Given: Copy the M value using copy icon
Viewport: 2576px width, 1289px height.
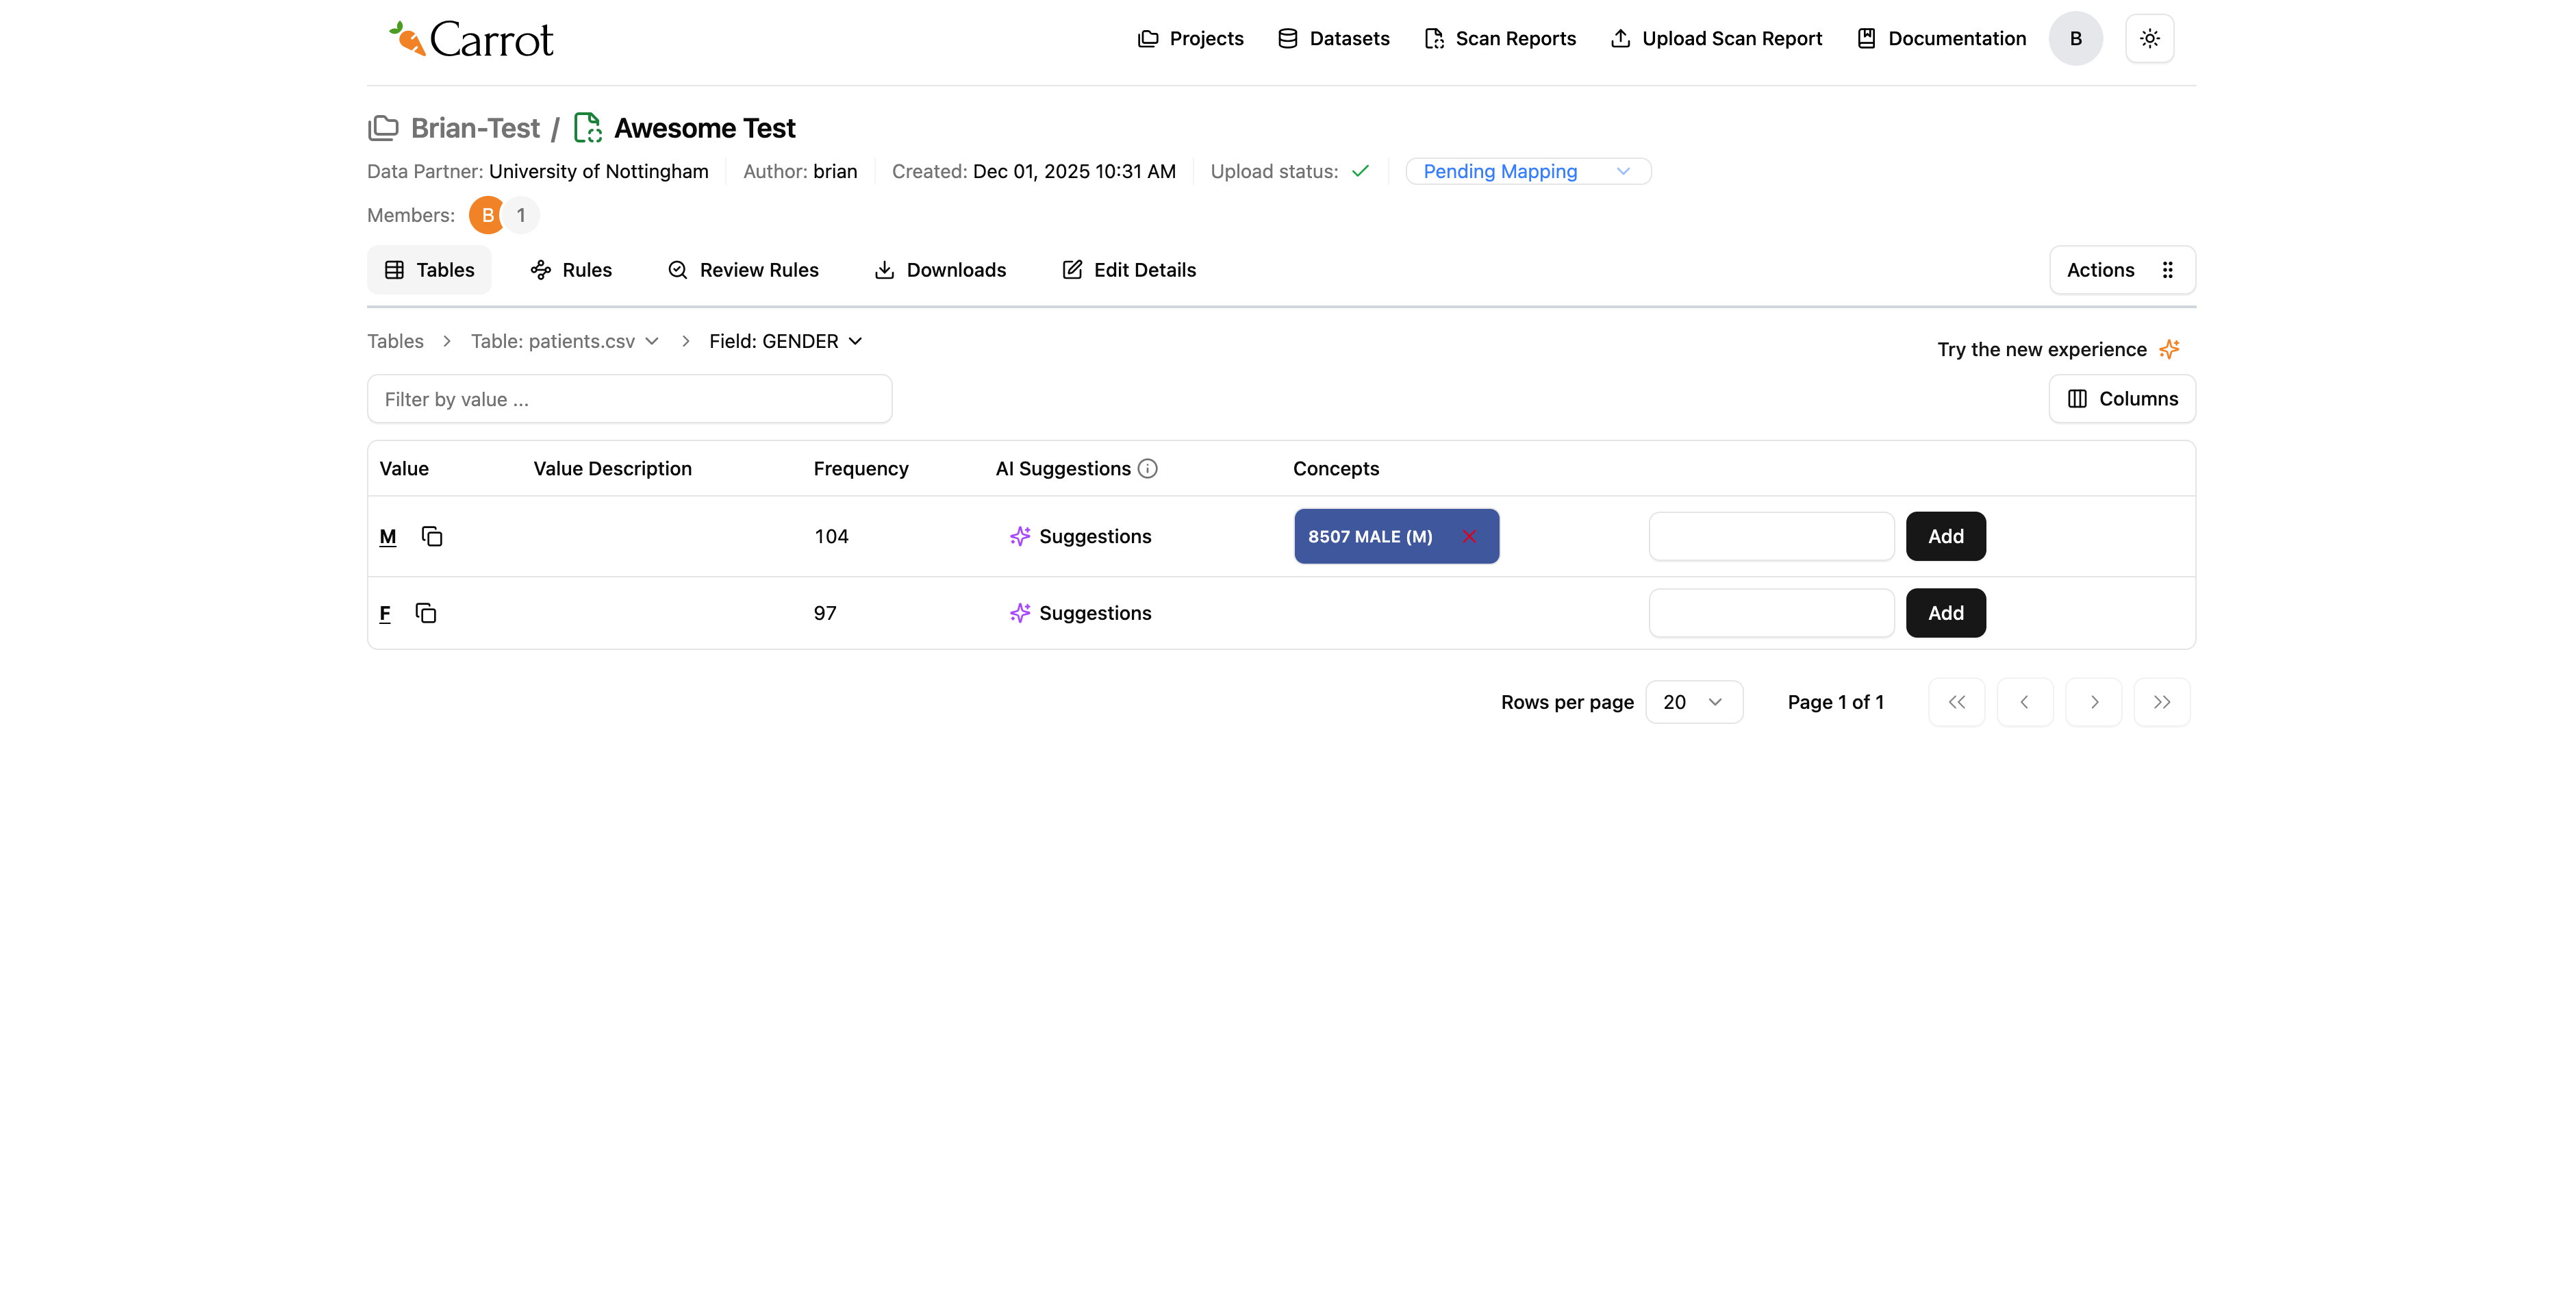Looking at the screenshot, I should (x=432, y=536).
